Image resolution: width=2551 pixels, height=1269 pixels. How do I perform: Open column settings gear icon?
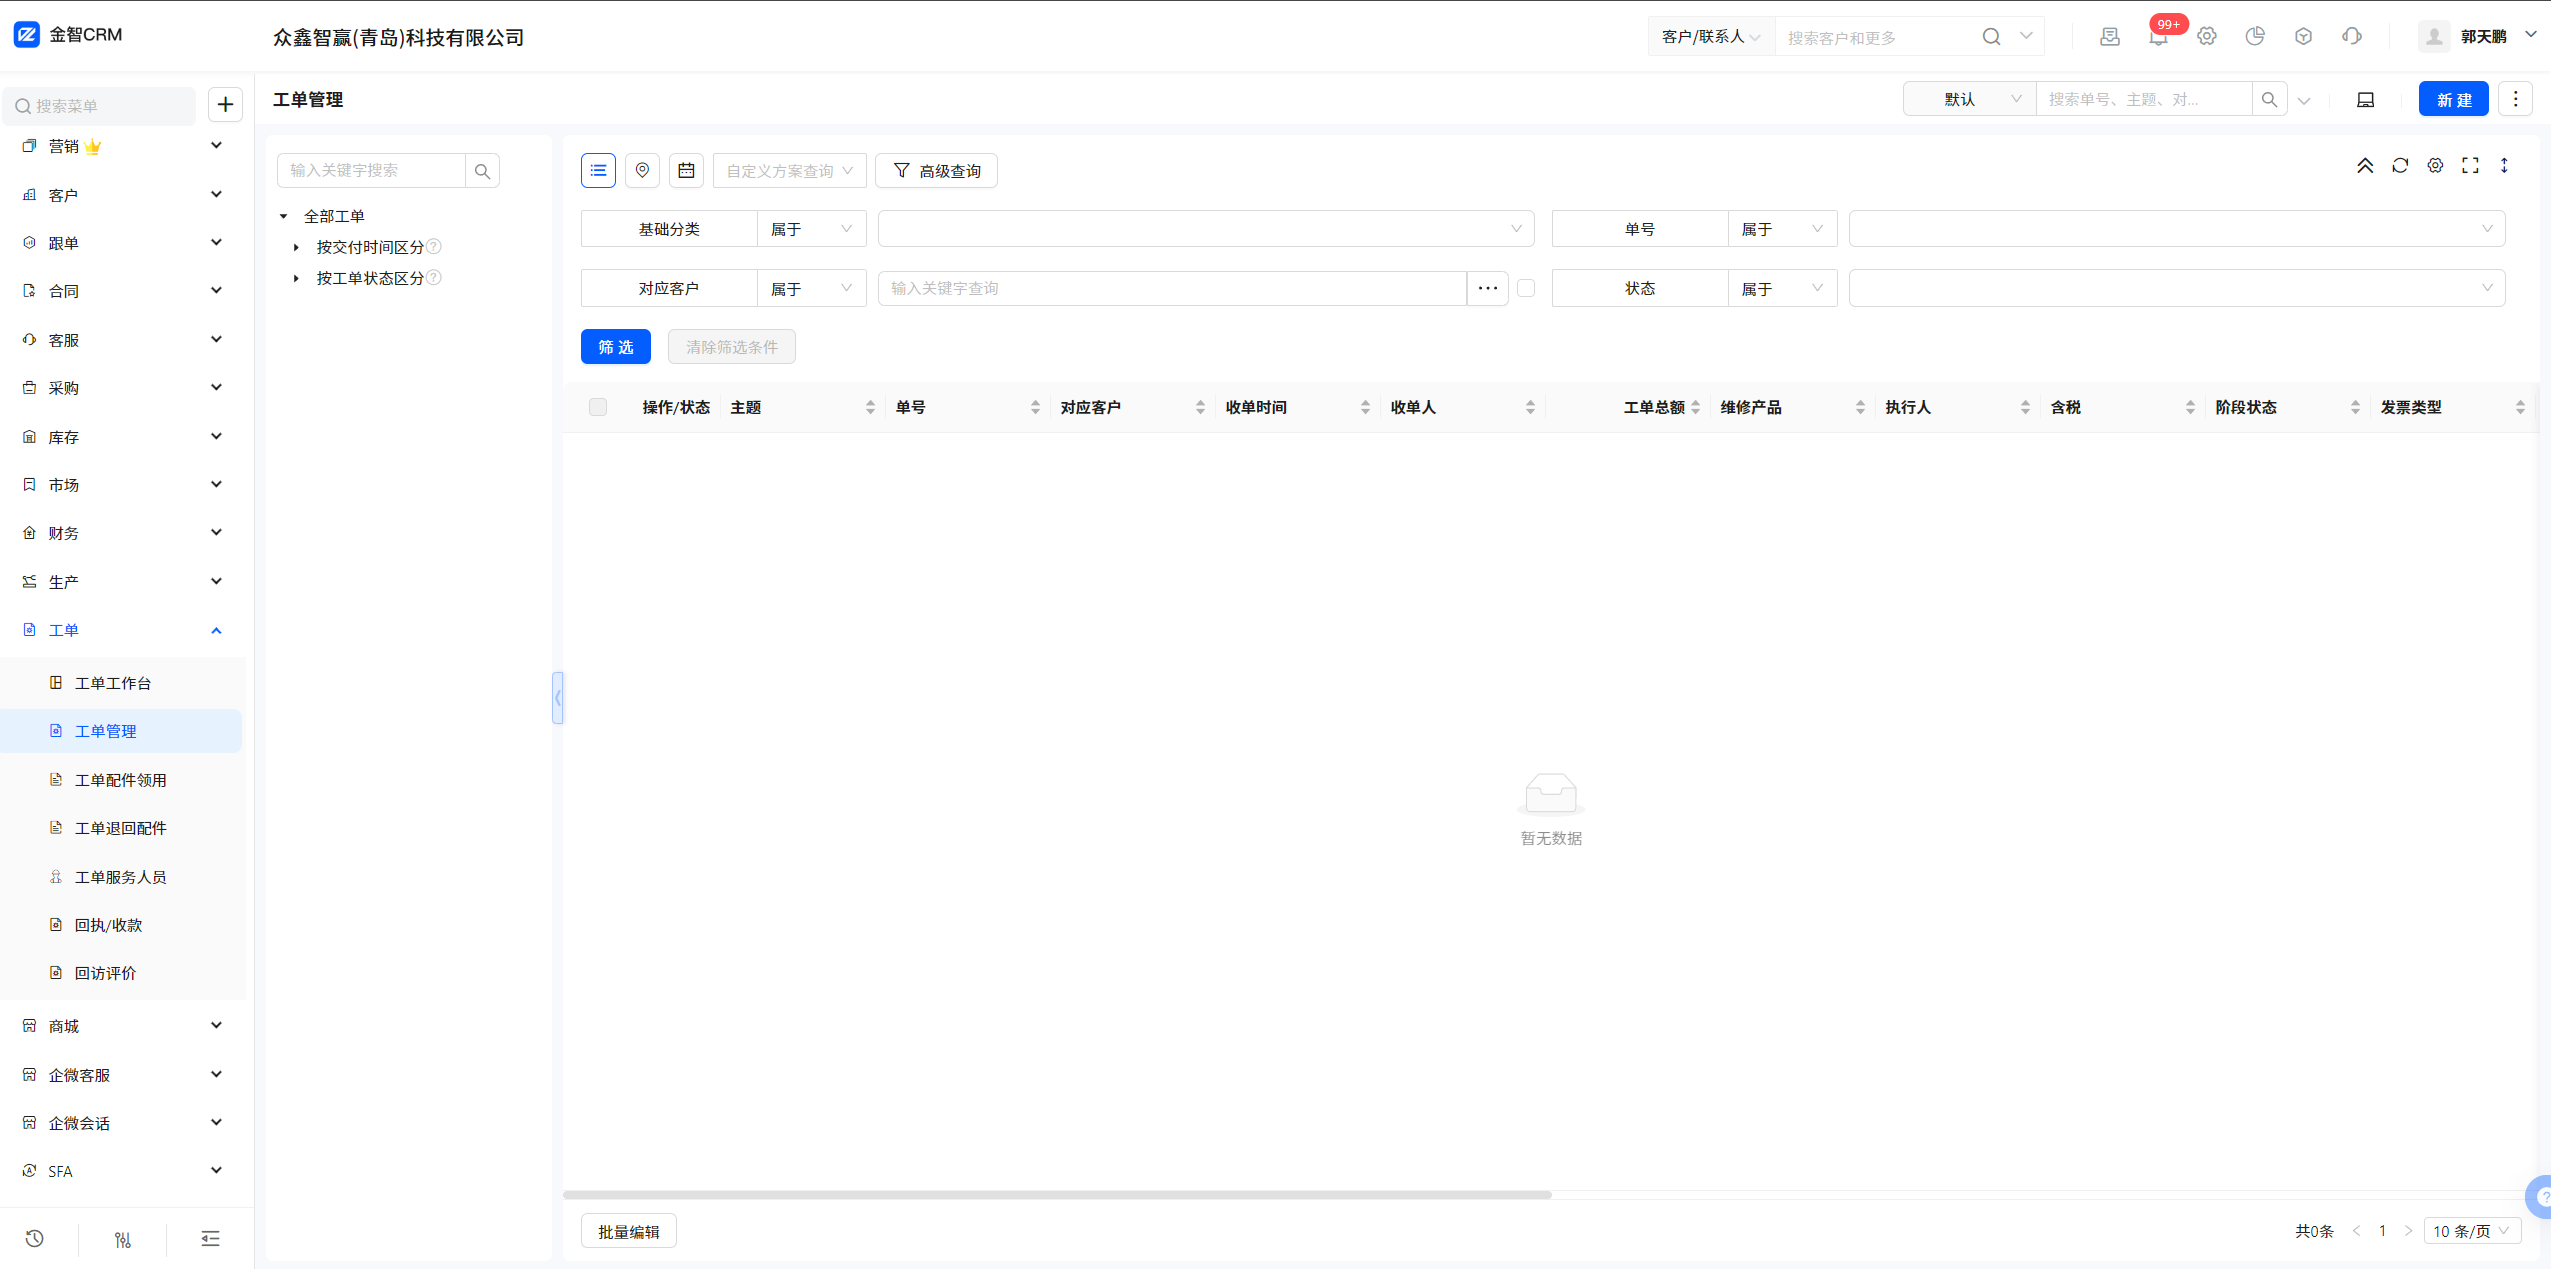[x=2435, y=166]
